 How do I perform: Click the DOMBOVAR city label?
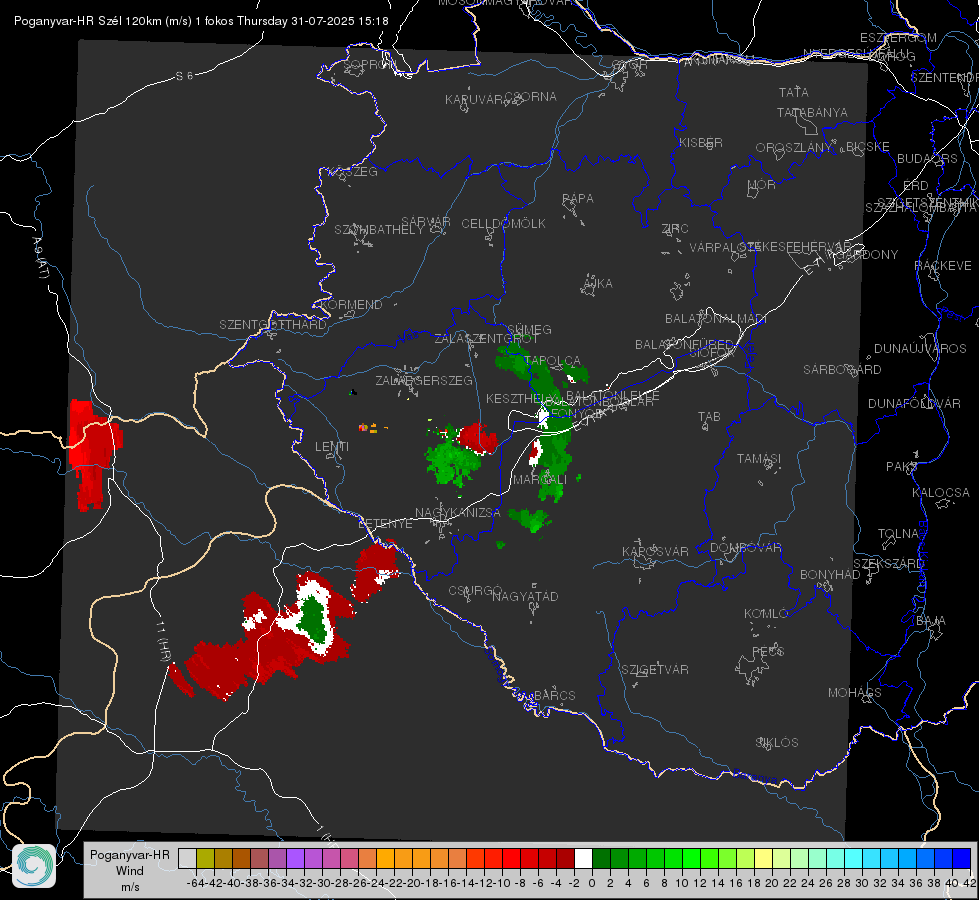coord(745,548)
